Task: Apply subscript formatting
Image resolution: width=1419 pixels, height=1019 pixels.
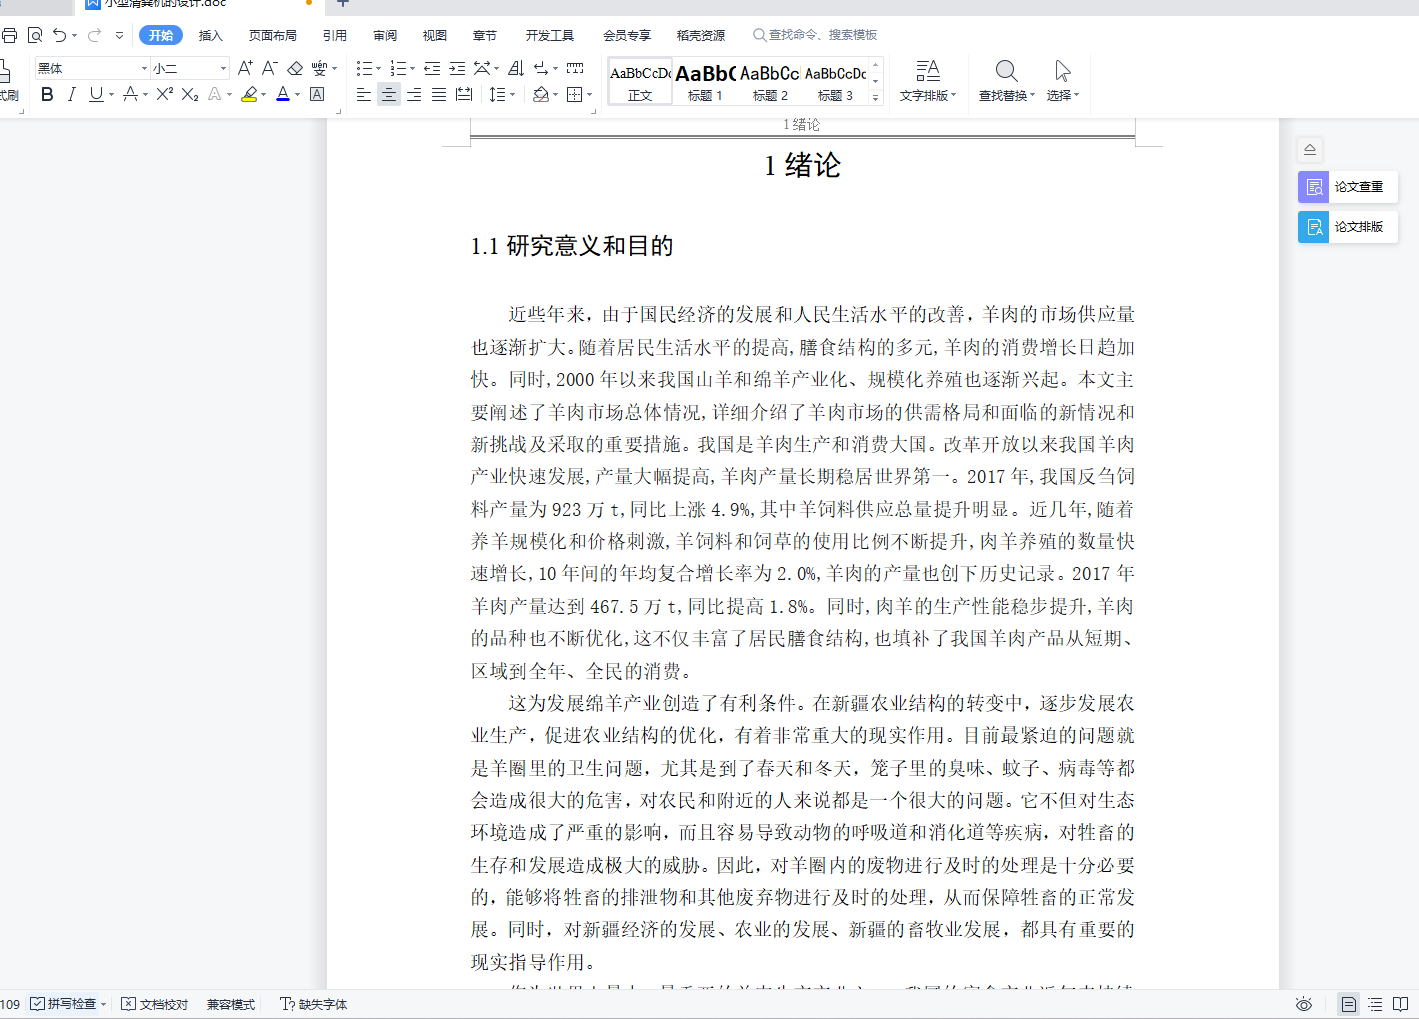Action: click(190, 94)
